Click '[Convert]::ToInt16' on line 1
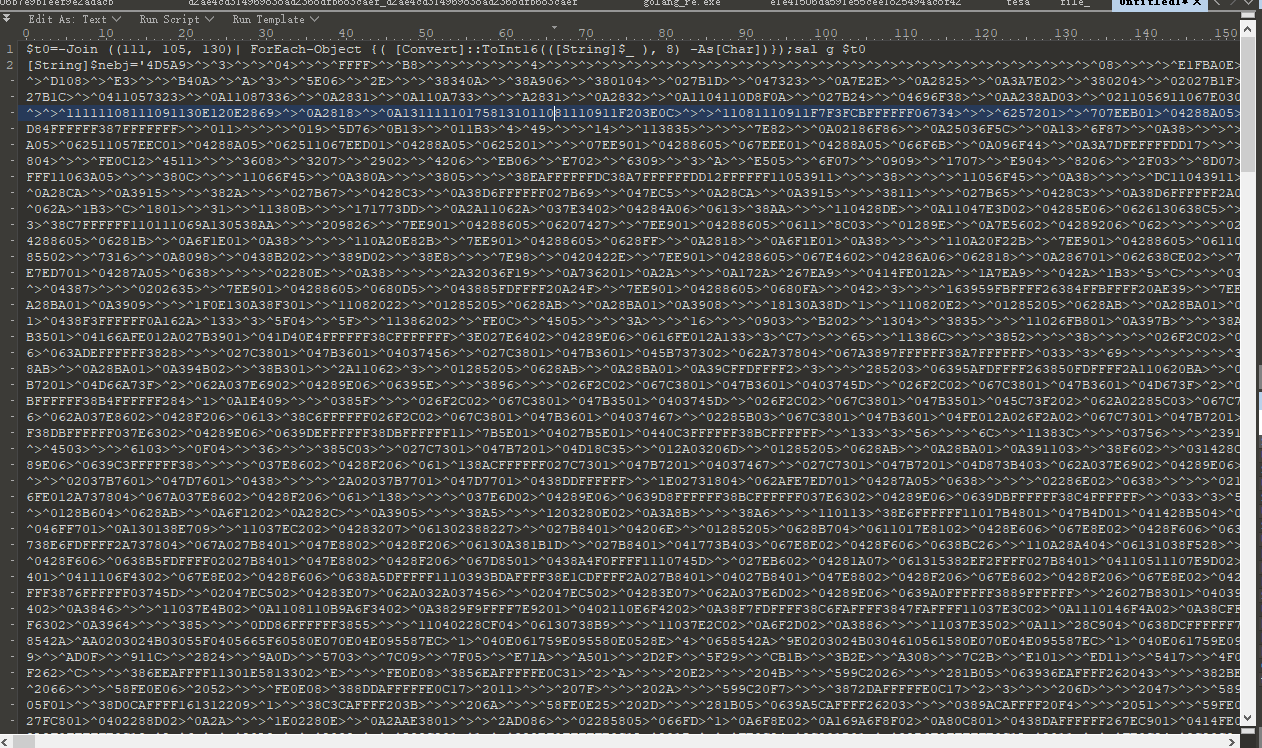Image resolution: width=1262 pixels, height=748 pixels. click(467, 49)
